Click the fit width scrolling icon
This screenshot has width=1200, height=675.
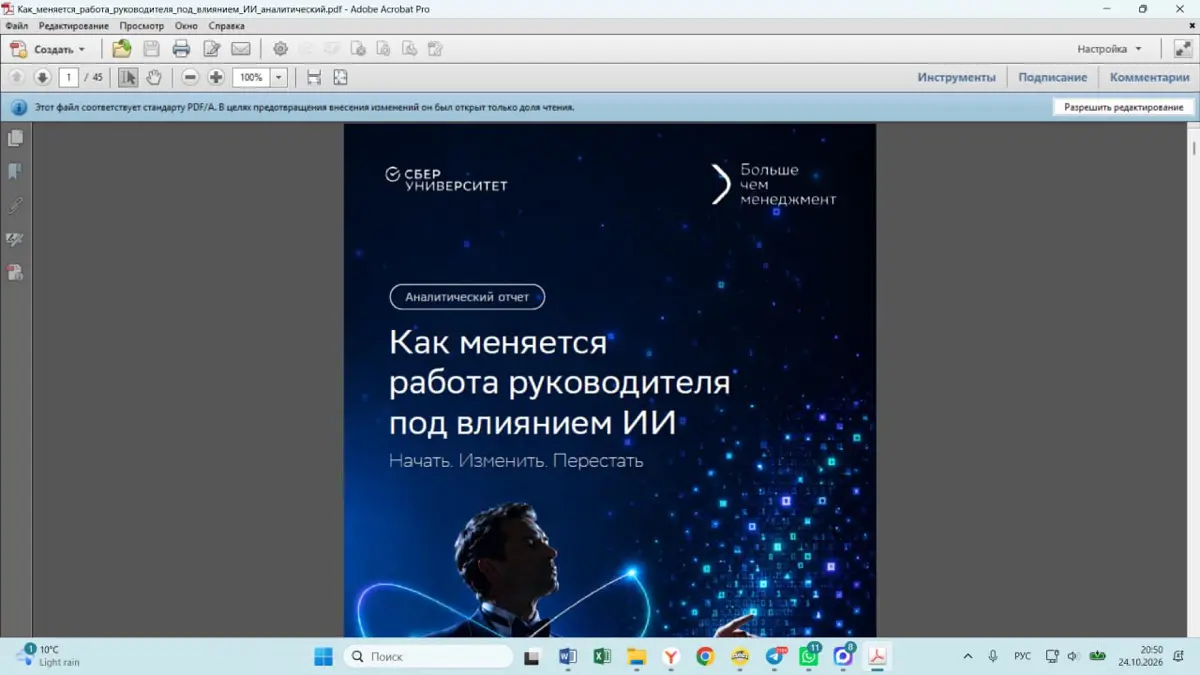coord(314,77)
